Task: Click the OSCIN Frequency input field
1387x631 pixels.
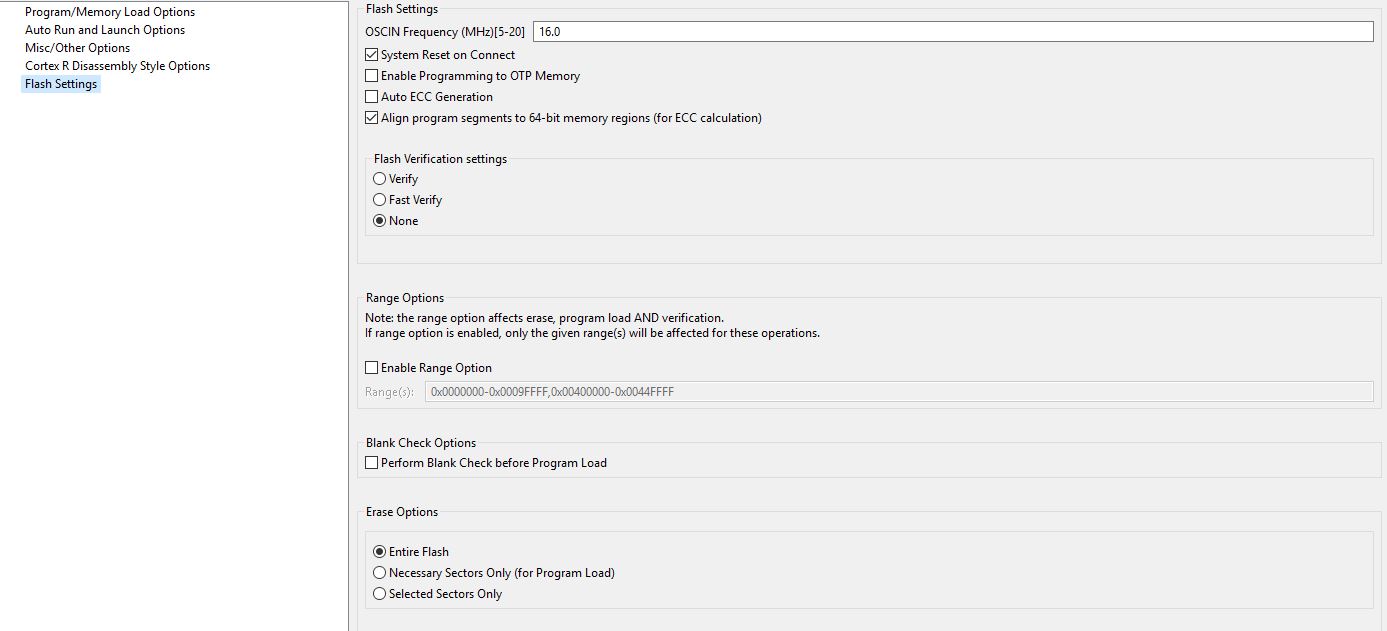Action: coord(953,32)
